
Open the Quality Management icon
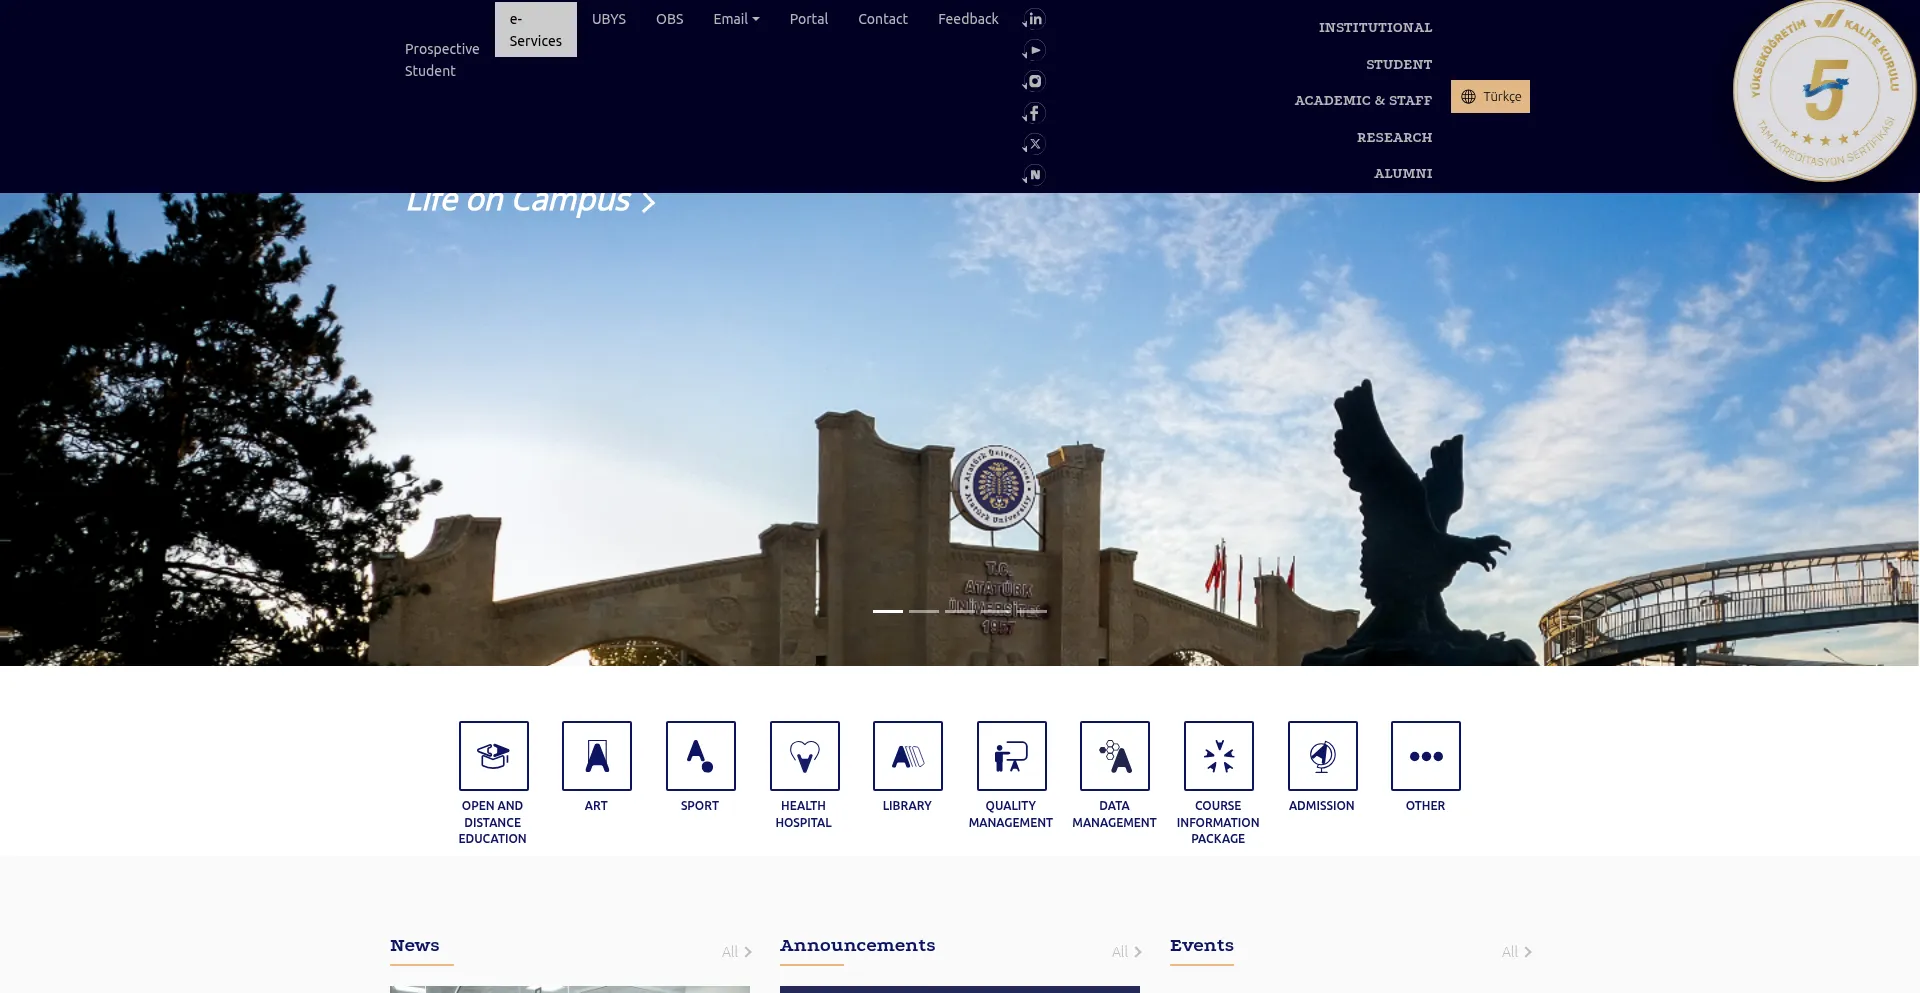coord(1011,756)
